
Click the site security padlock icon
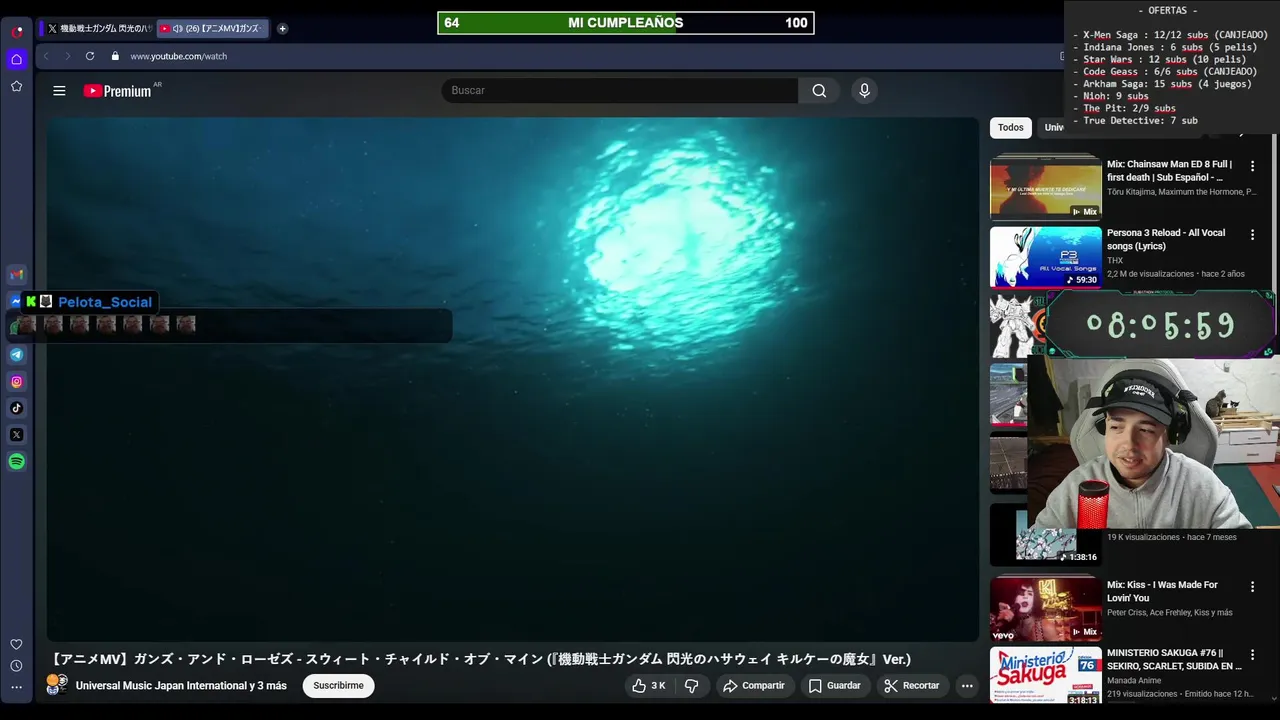coord(115,56)
